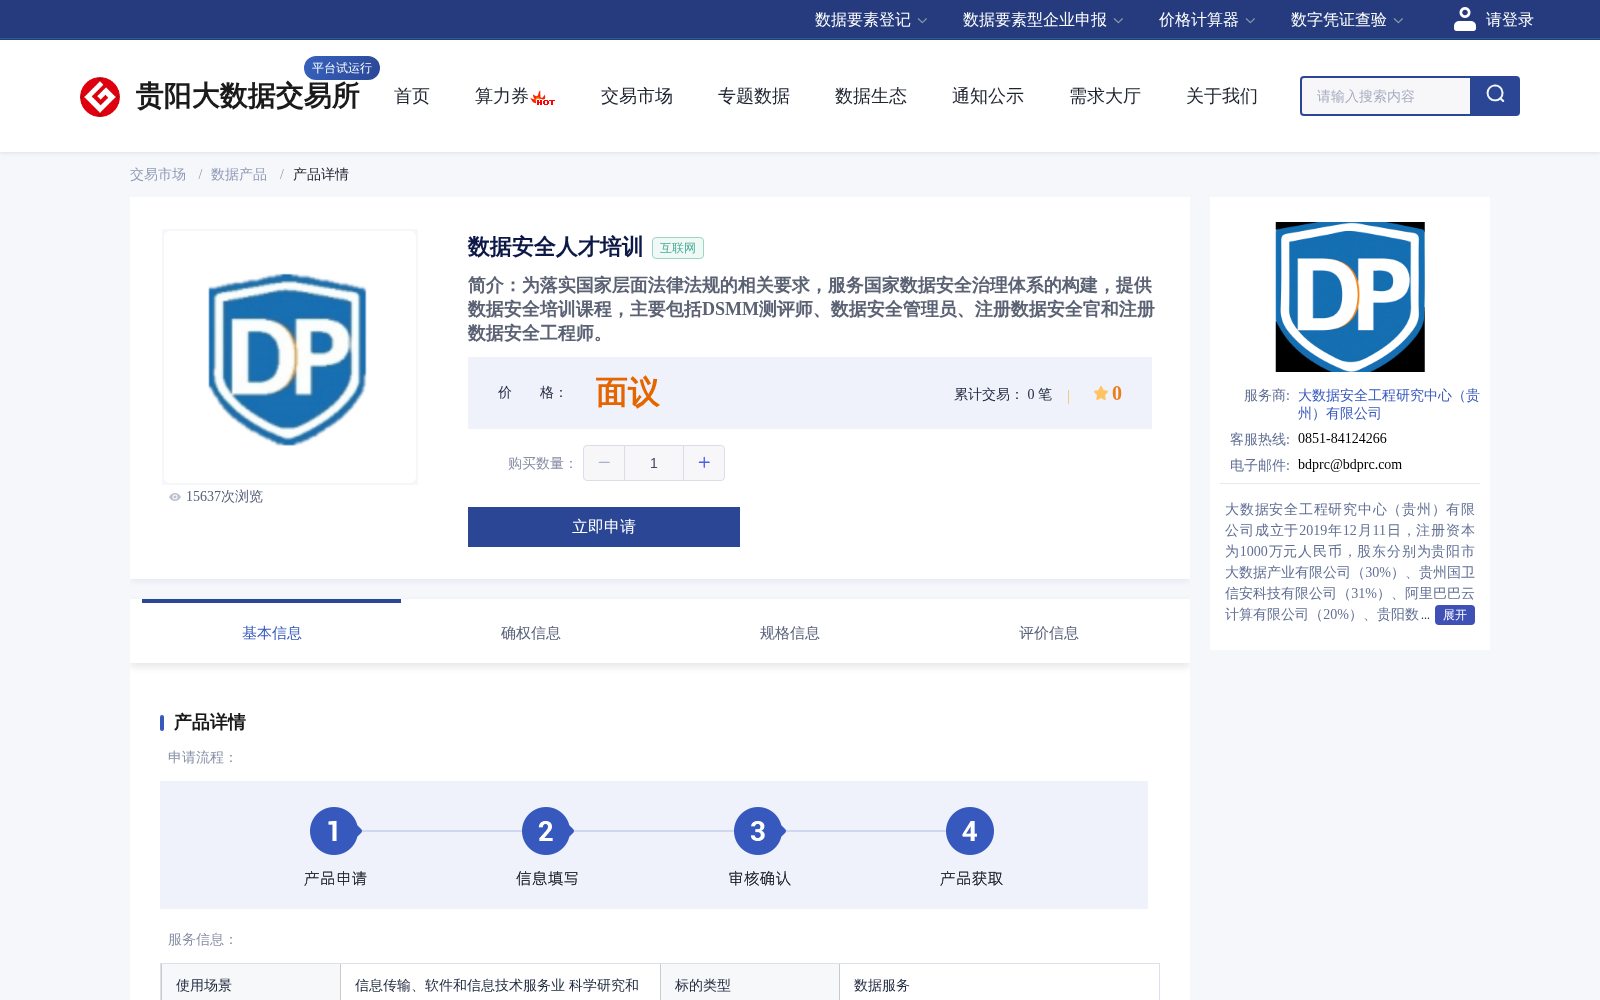Click the 累计交易 0笔 text
The image size is (1600, 1000).
pos(1003,394)
